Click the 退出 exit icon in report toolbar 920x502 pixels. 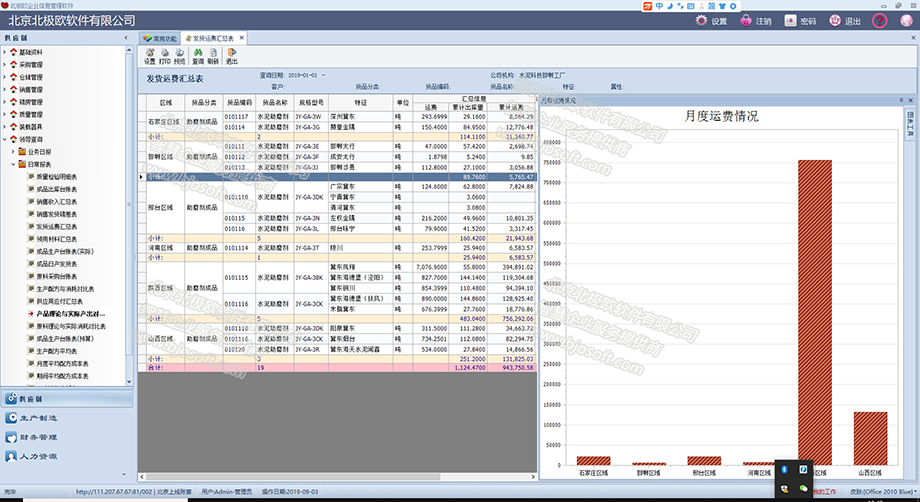click(232, 57)
